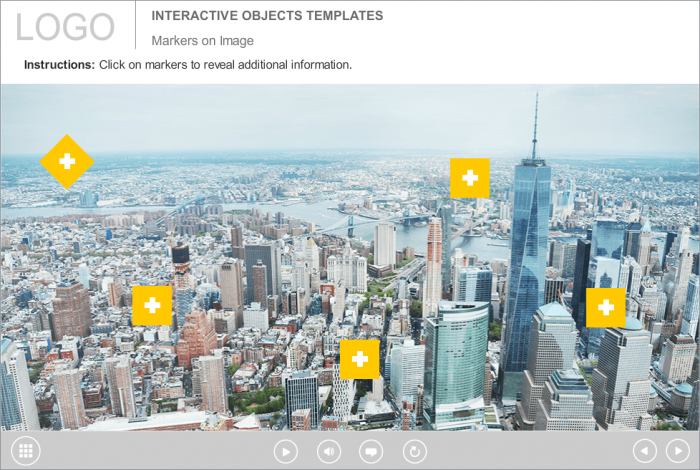The height and width of the screenshot is (470, 700).
Task: Expand the plus marker on the right side
Action: click(605, 308)
